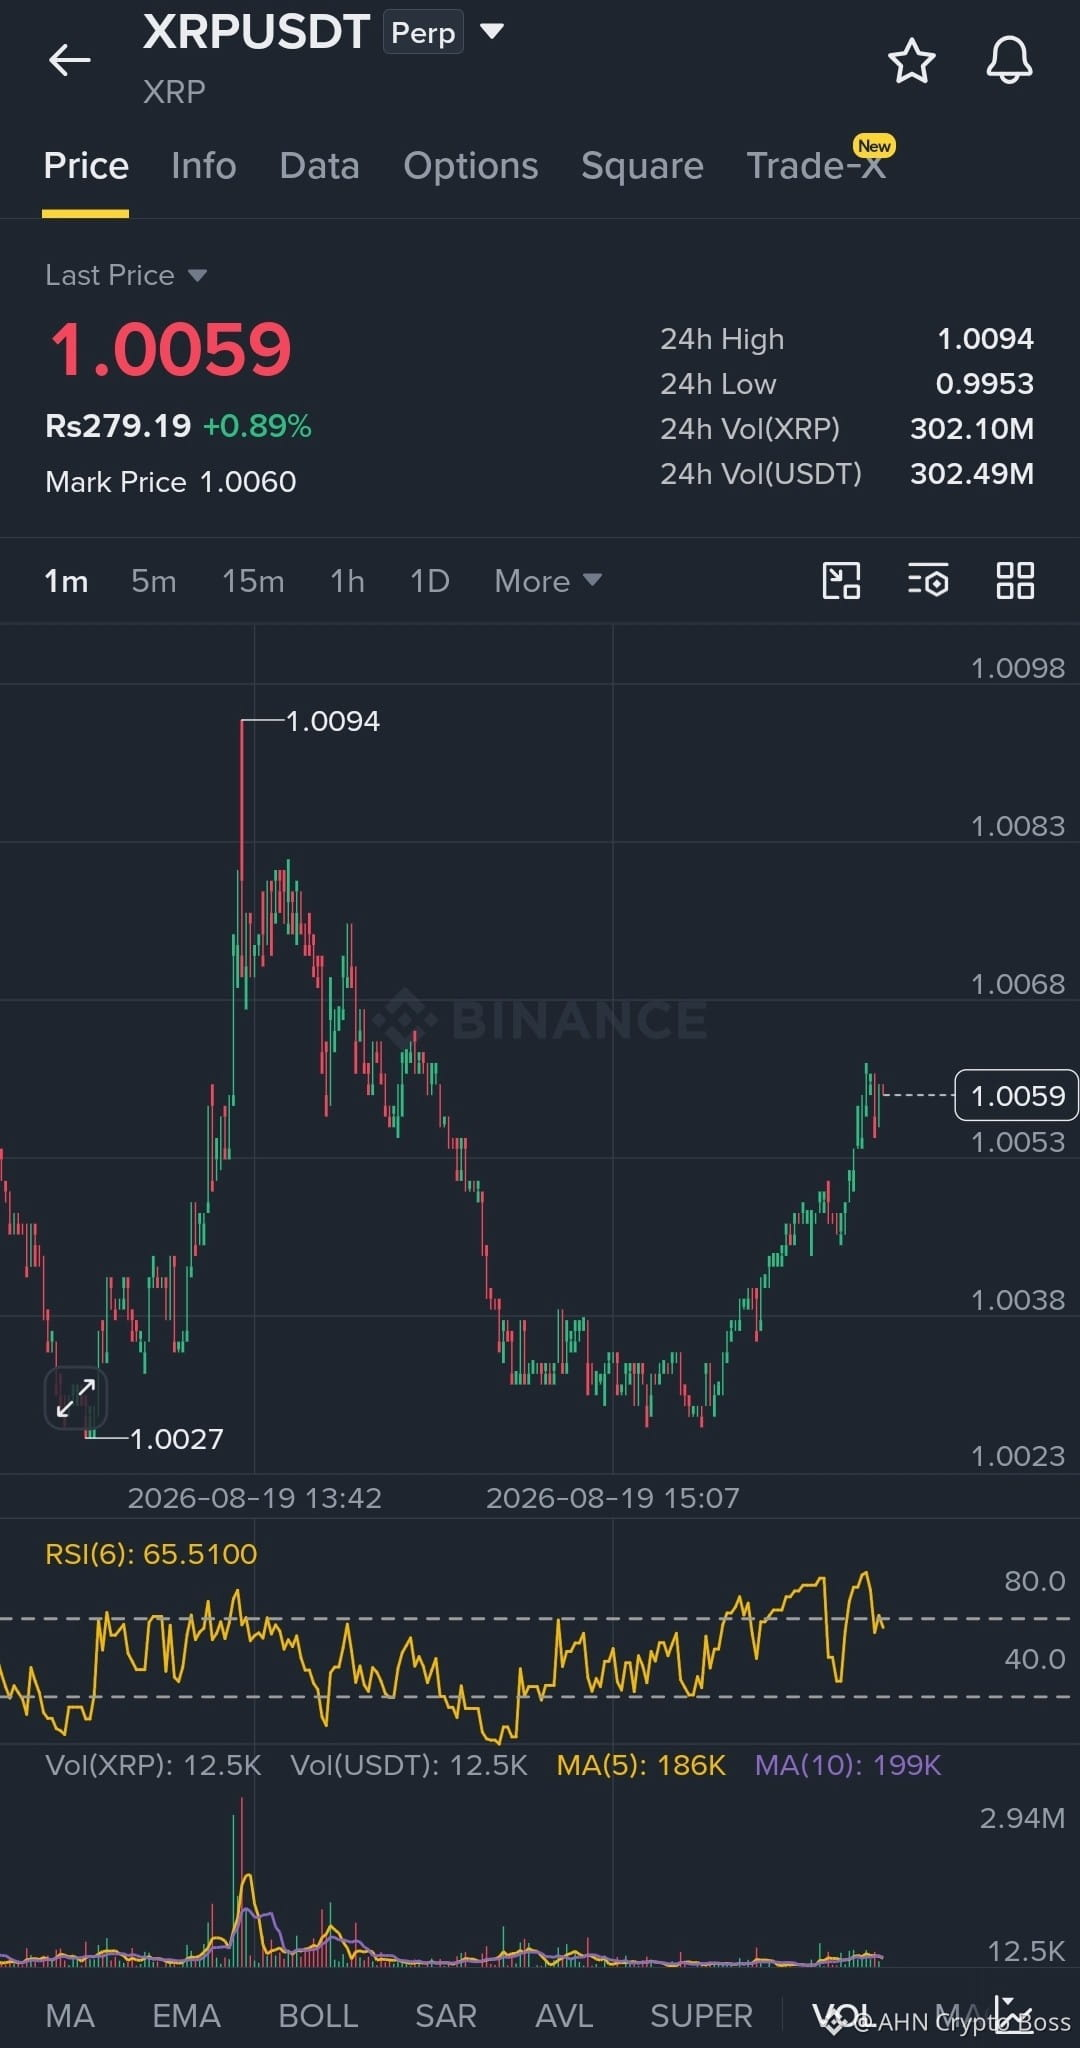Click the 2026-08-19 15:07 time label
The image size is (1080, 2048).
coord(613,1498)
